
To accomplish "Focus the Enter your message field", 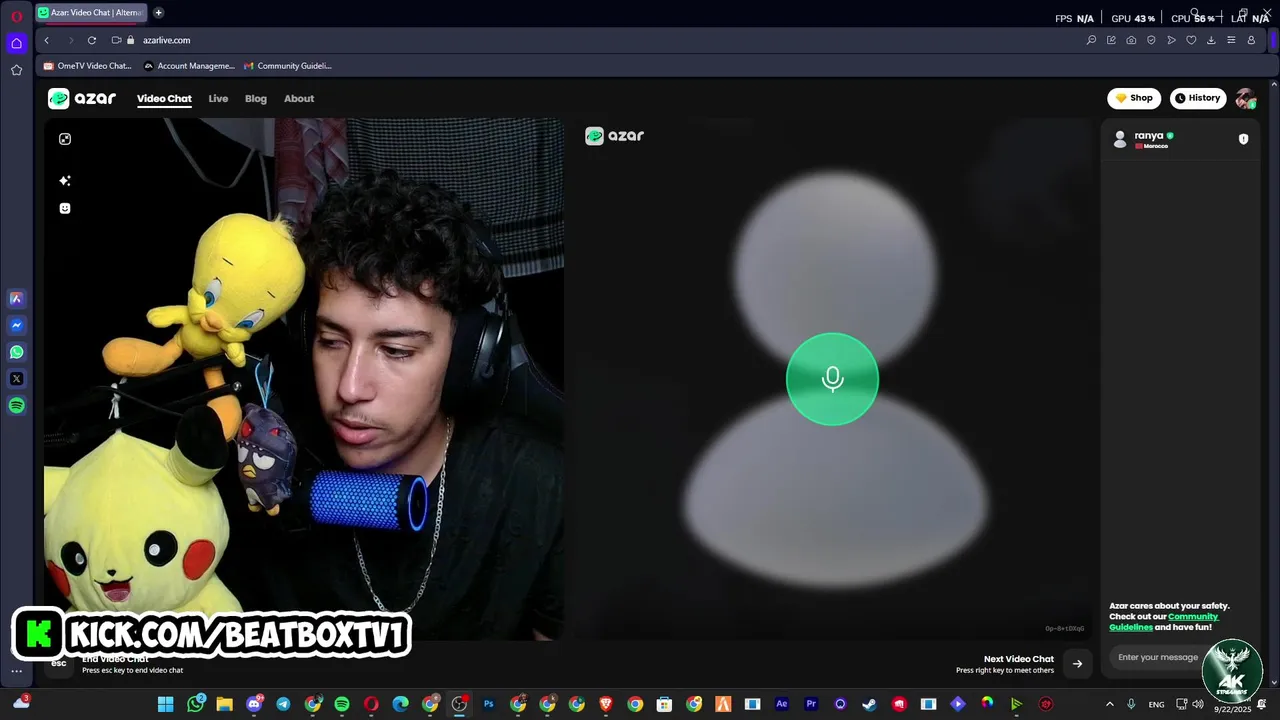I will pyautogui.click(x=1158, y=657).
